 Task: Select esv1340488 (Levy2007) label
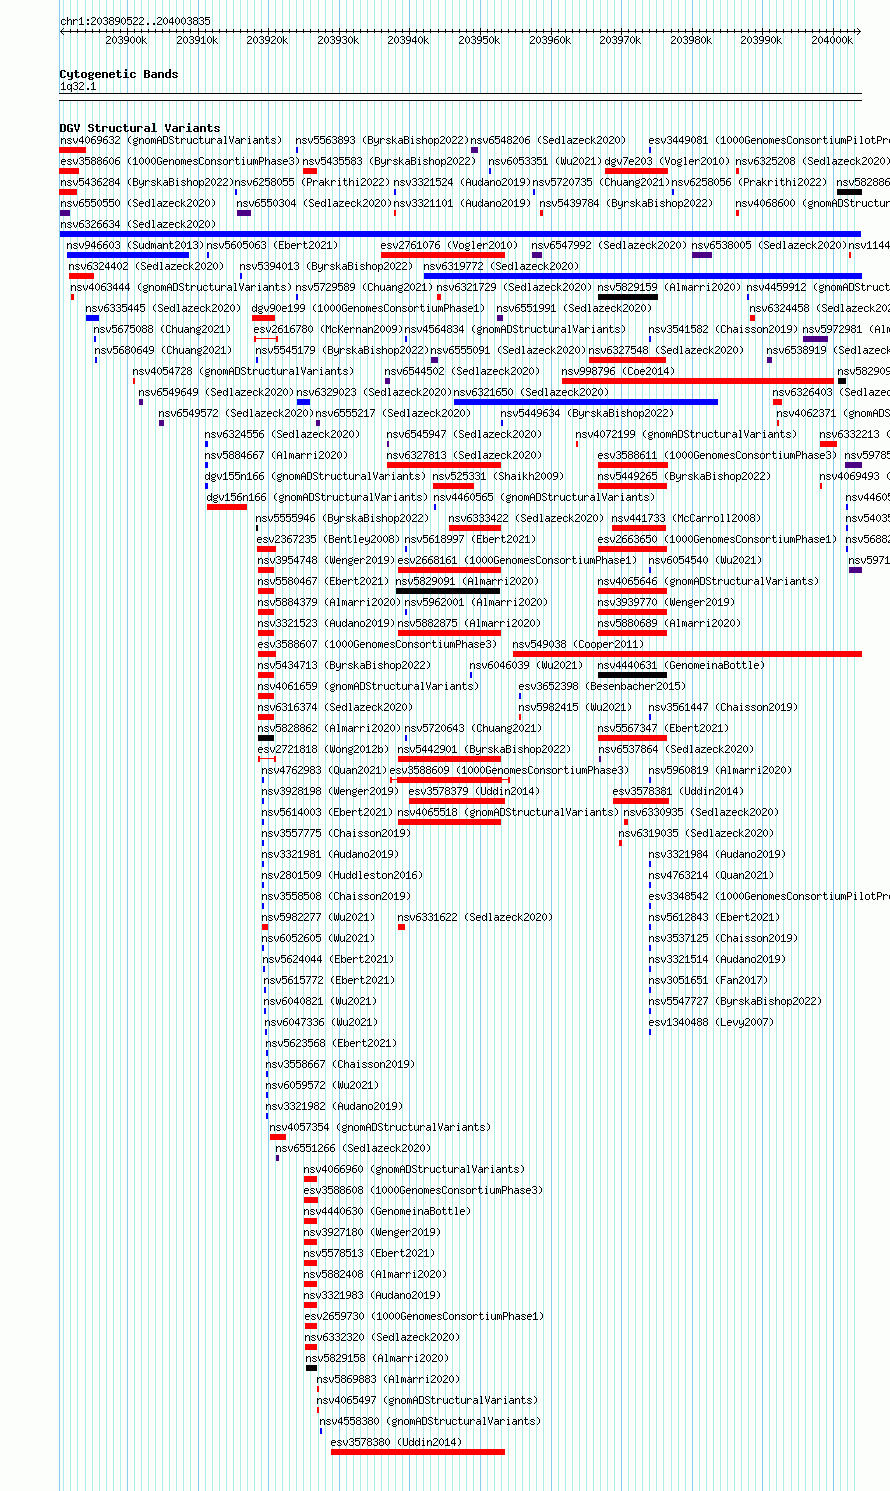711,1022
